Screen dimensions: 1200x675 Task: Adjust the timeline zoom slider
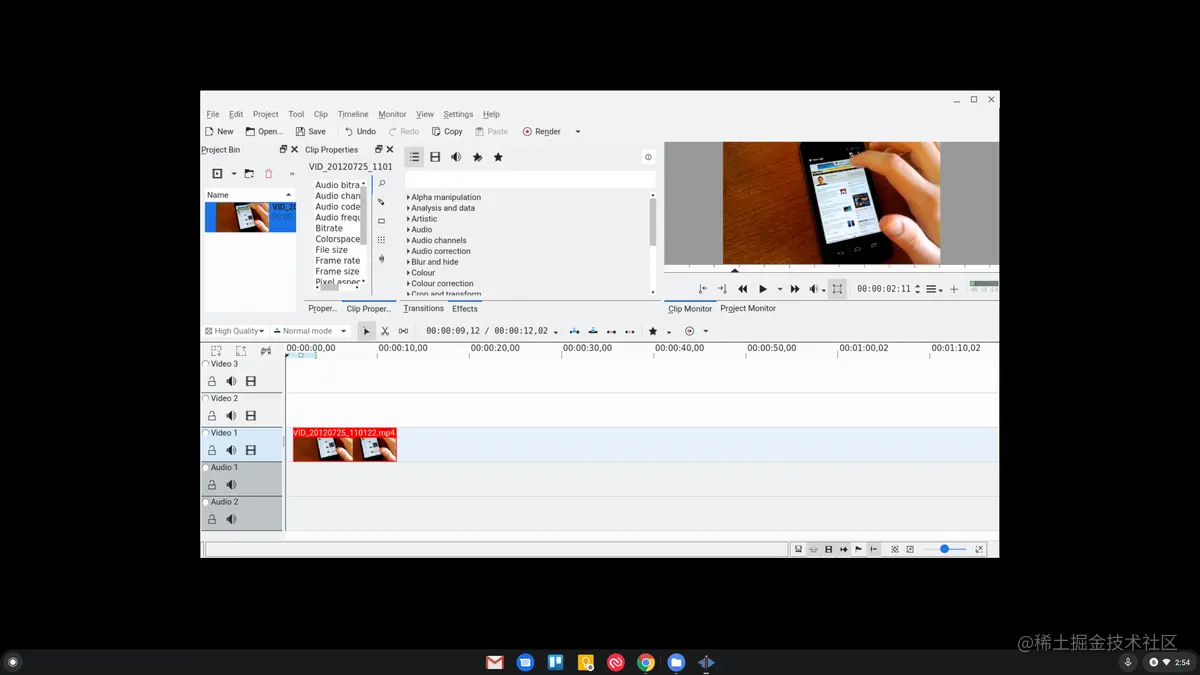point(945,549)
